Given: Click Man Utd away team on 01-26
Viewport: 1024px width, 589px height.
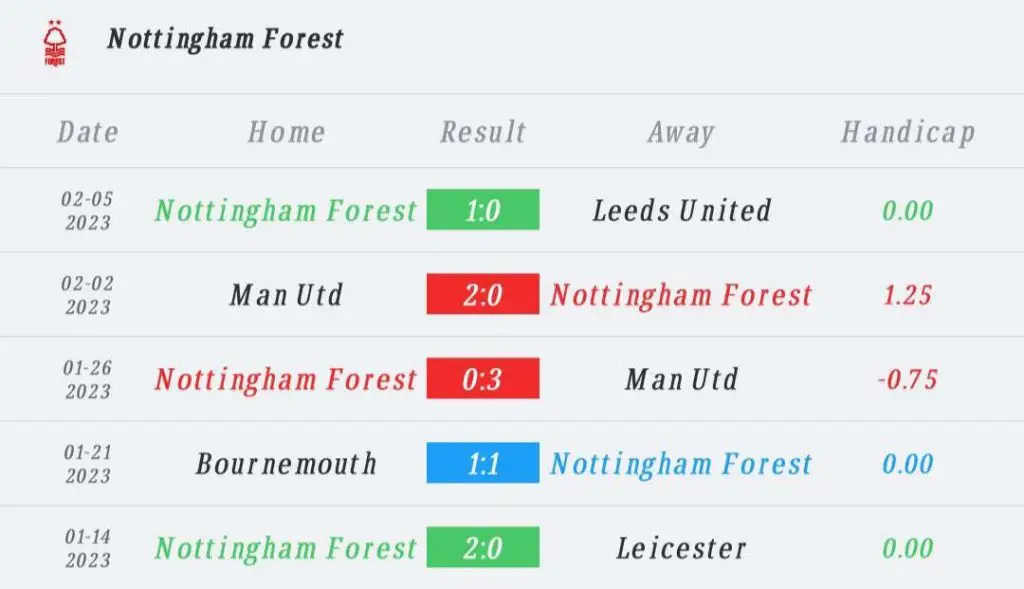Looking at the screenshot, I should (x=681, y=379).
